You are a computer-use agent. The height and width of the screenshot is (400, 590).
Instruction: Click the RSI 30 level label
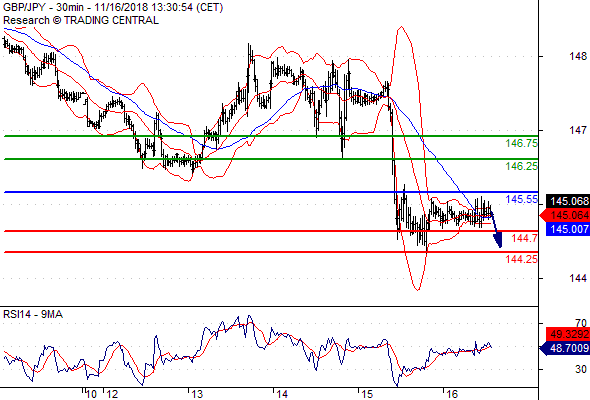[581, 369]
